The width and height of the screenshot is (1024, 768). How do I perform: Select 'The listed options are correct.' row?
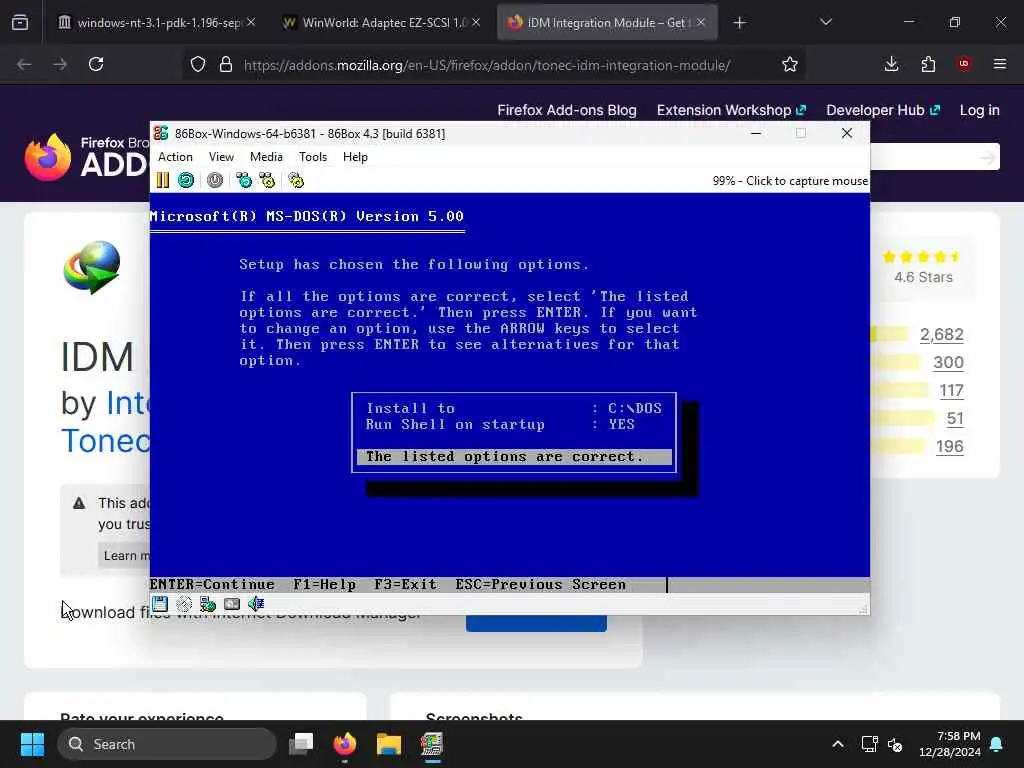tap(515, 456)
